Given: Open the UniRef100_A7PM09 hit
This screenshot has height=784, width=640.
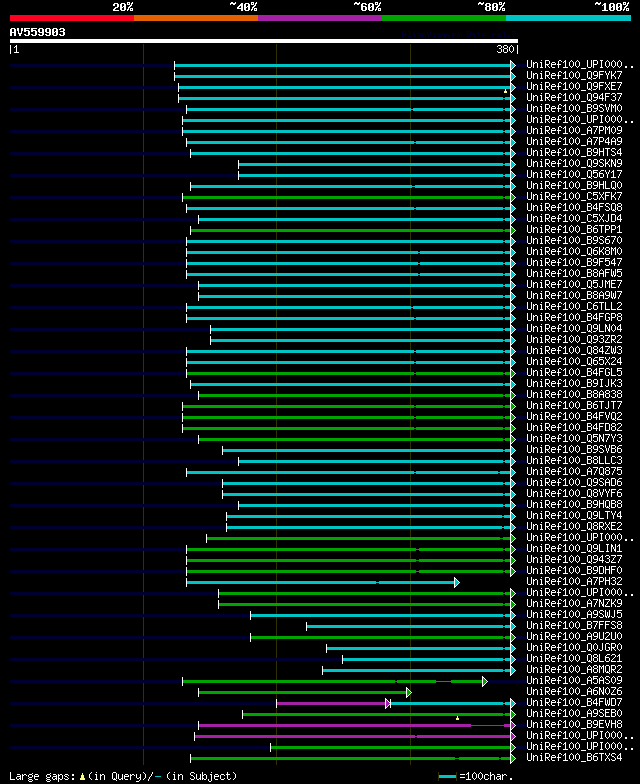Looking at the screenshot, I should click(x=574, y=130).
